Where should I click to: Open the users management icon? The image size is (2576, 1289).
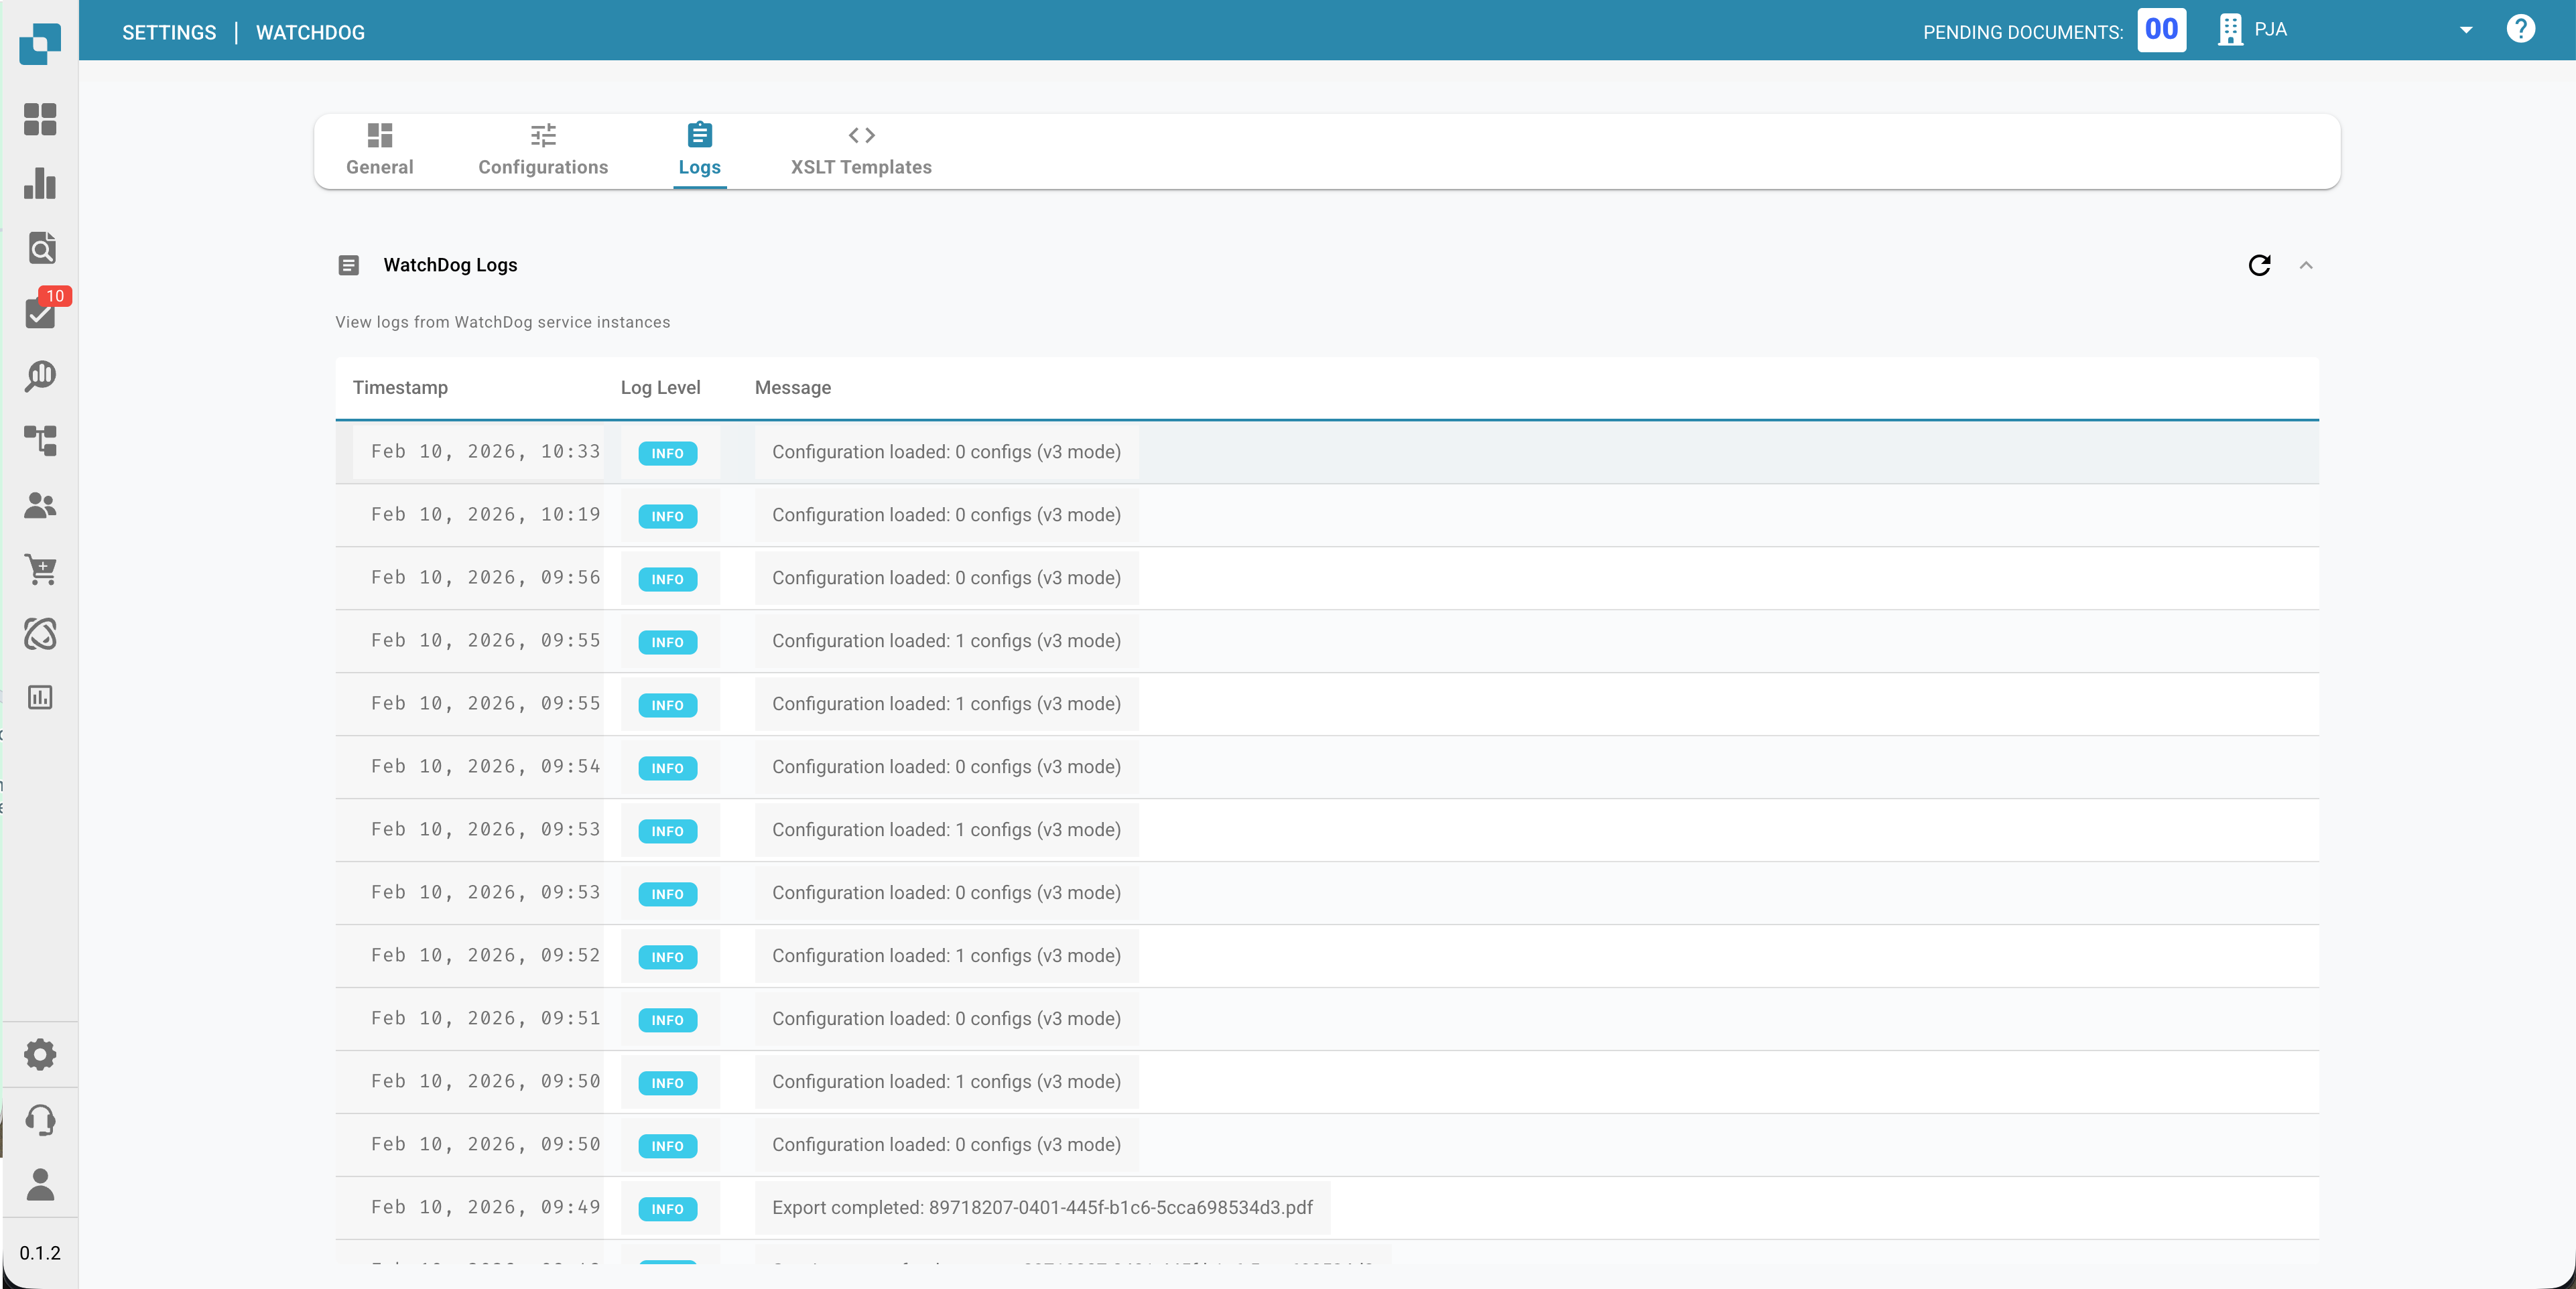click(40, 506)
